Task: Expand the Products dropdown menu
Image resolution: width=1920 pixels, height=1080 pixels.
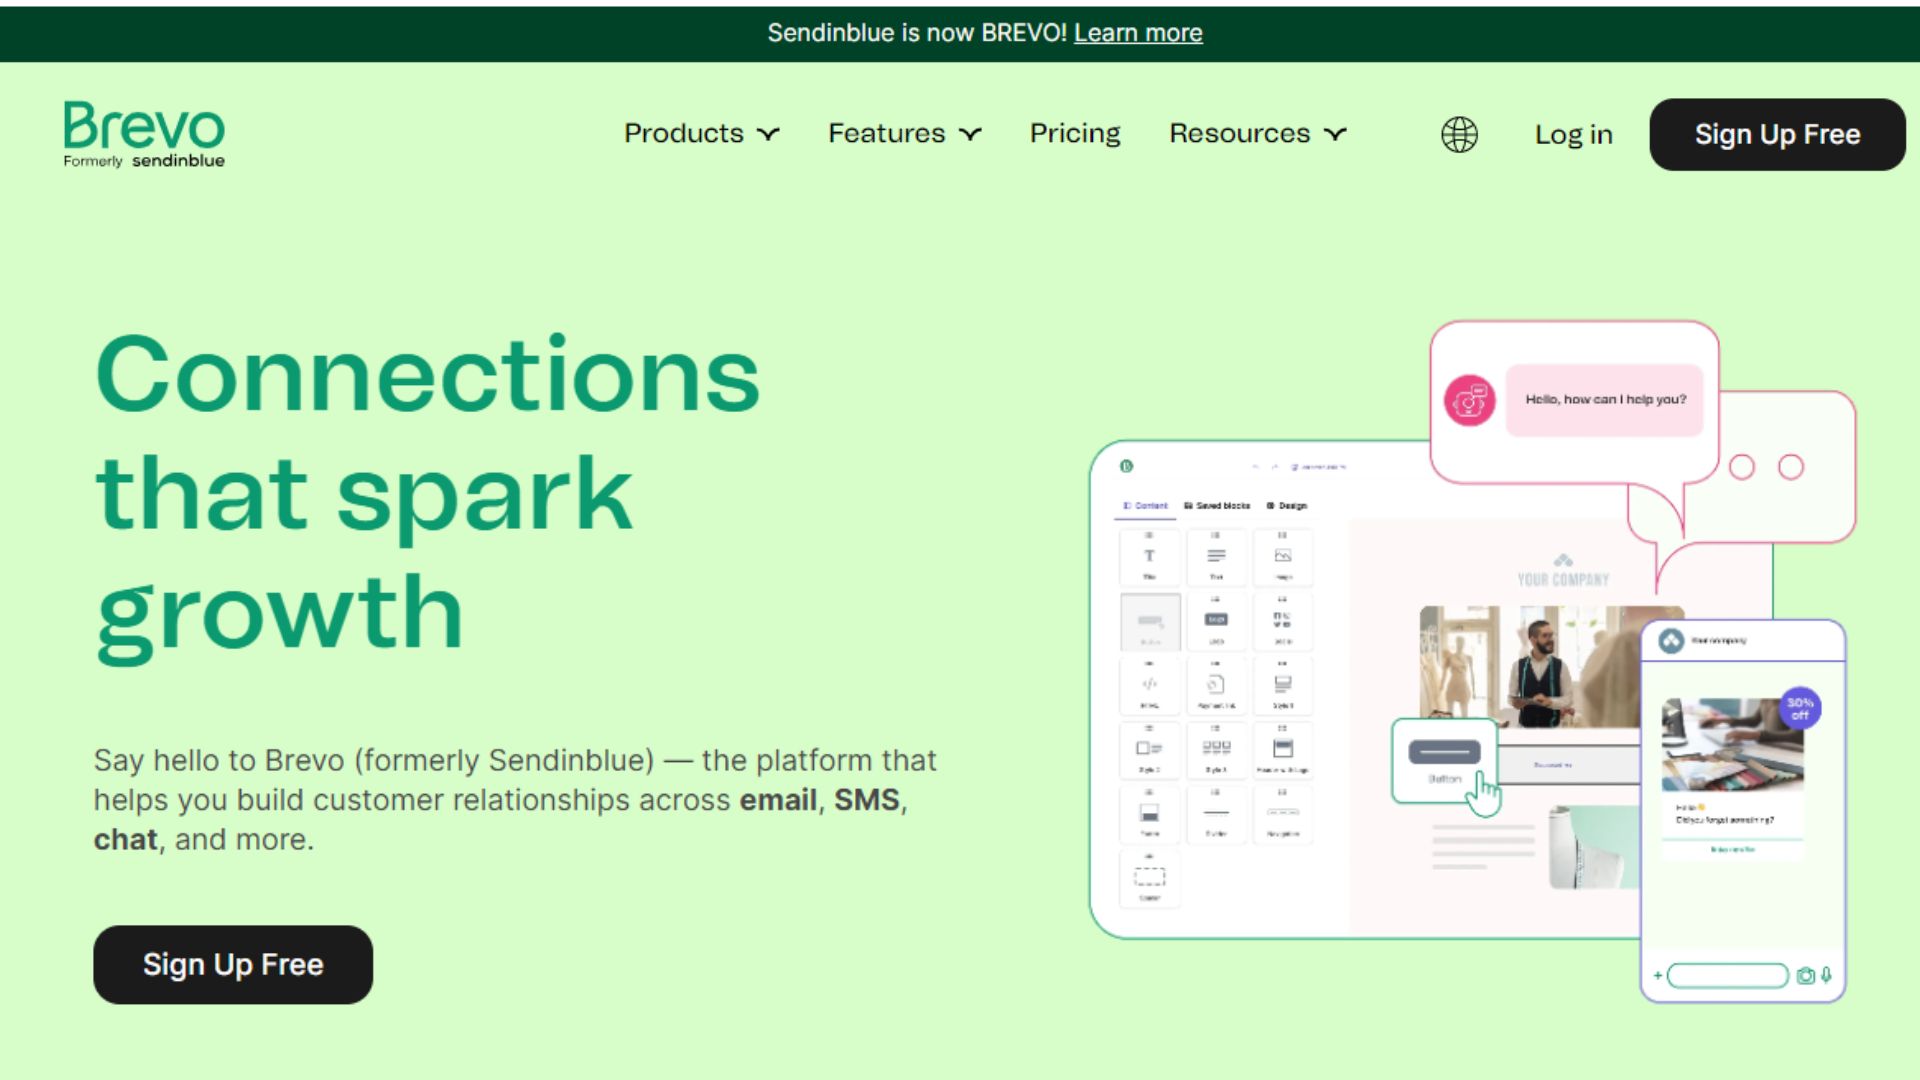Action: (701, 134)
